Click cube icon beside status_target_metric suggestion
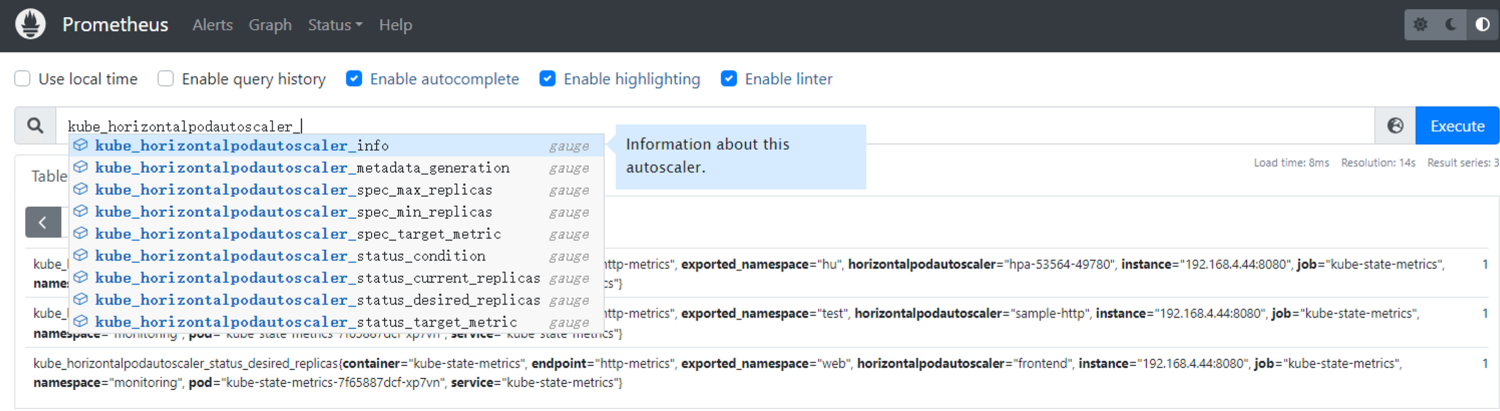The width and height of the screenshot is (1500, 411). pos(80,322)
